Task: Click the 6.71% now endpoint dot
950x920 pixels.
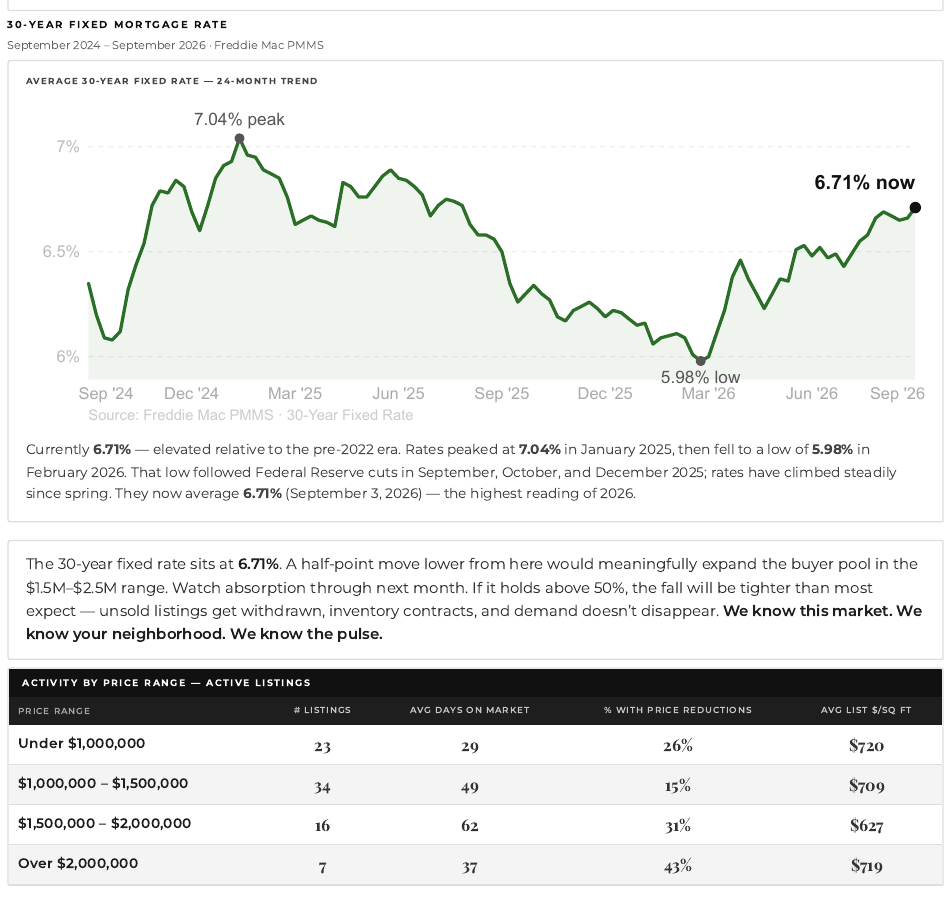Action: (x=915, y=207)
